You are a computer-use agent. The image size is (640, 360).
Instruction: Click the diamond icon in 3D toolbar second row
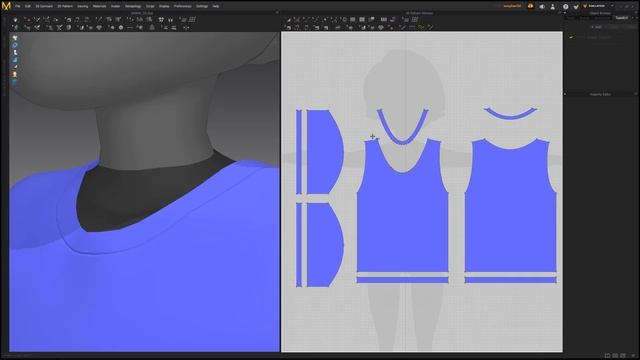[x=99, y=28]
